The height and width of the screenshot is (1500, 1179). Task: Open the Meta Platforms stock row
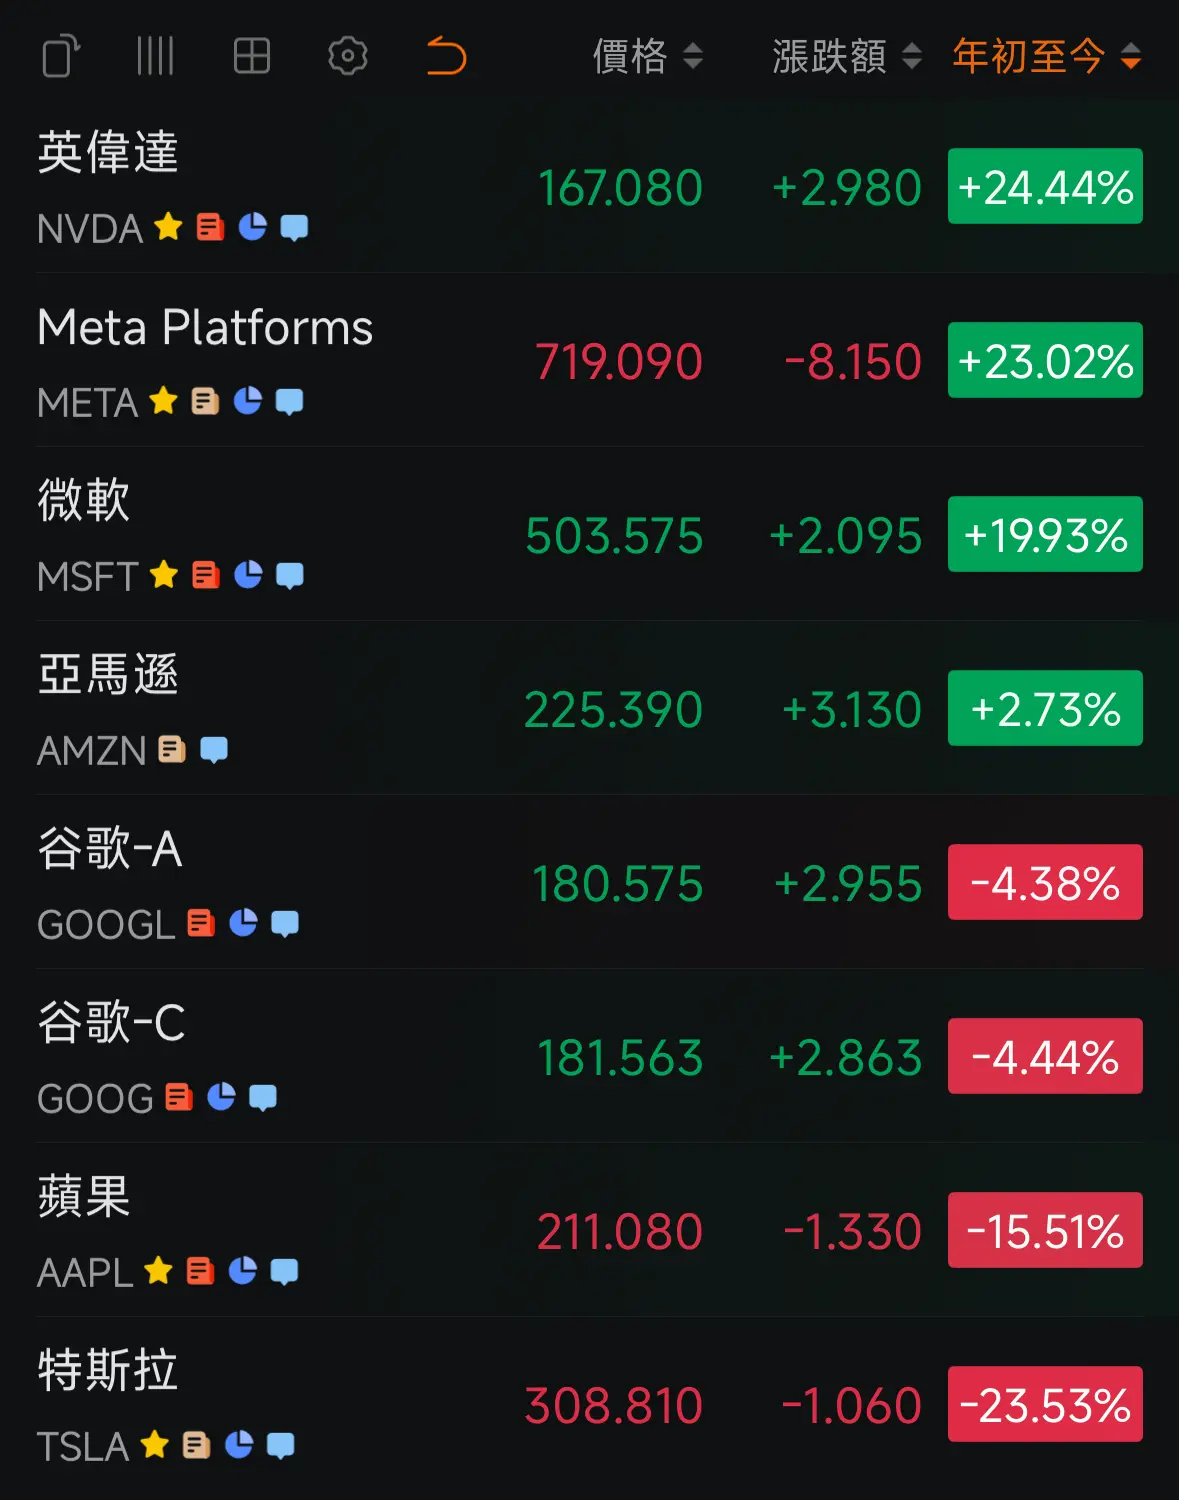[x=590, y=361]
